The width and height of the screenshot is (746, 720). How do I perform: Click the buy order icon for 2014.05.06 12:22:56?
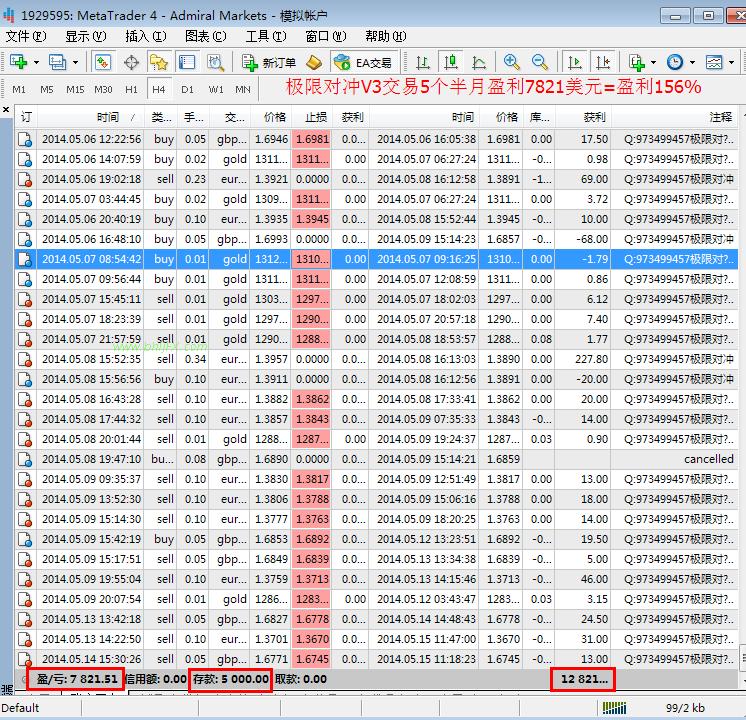click(x=25, y=139)
